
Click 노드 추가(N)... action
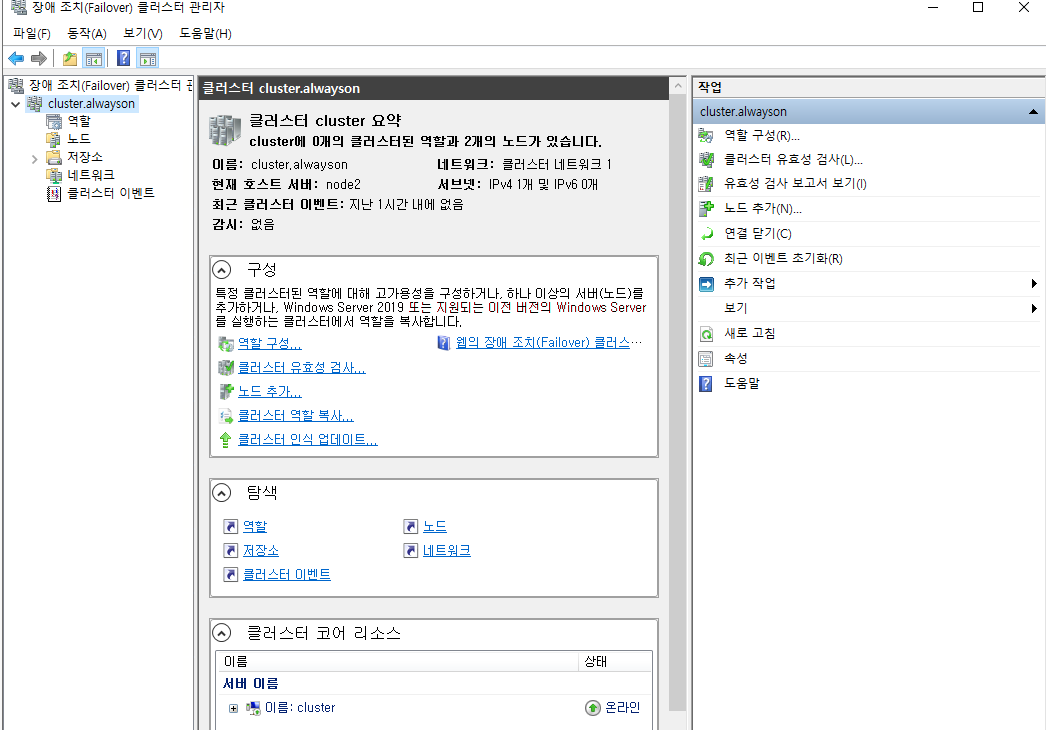click(x=763, y=208)
